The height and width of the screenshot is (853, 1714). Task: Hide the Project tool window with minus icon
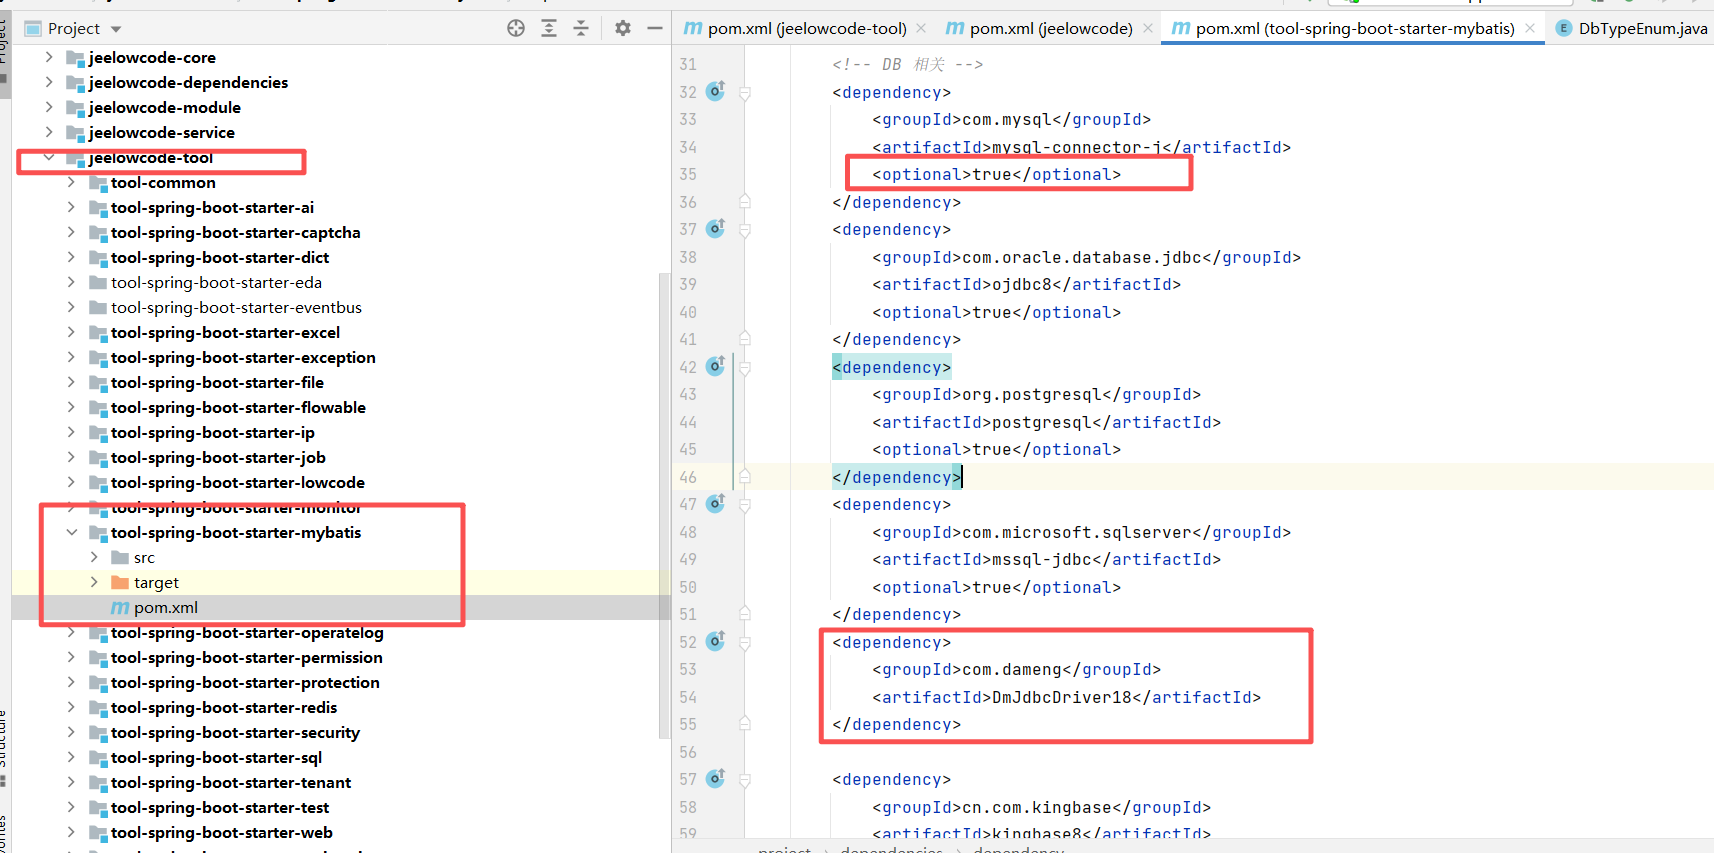click(655, 28)
